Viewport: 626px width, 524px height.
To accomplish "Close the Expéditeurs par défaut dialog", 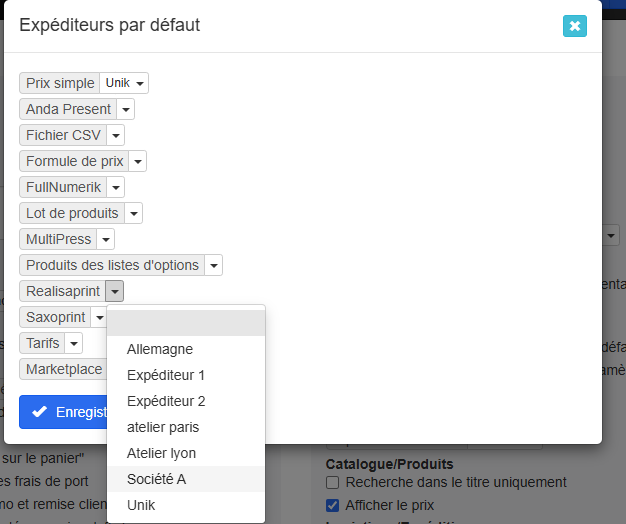I will tap(574, 26).
